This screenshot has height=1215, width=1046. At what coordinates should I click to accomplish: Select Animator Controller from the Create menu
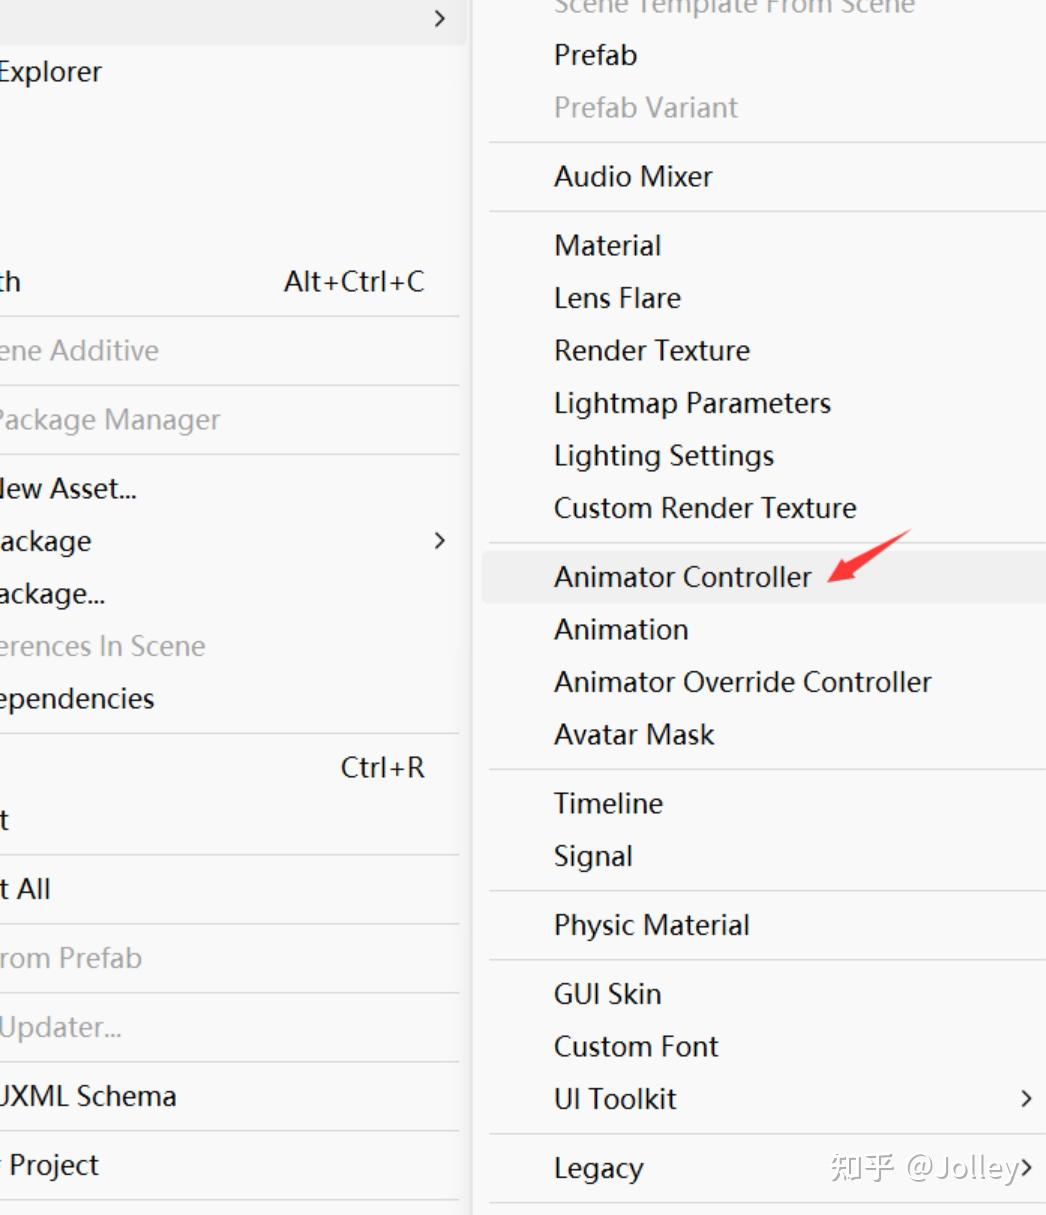click(683, 577)
